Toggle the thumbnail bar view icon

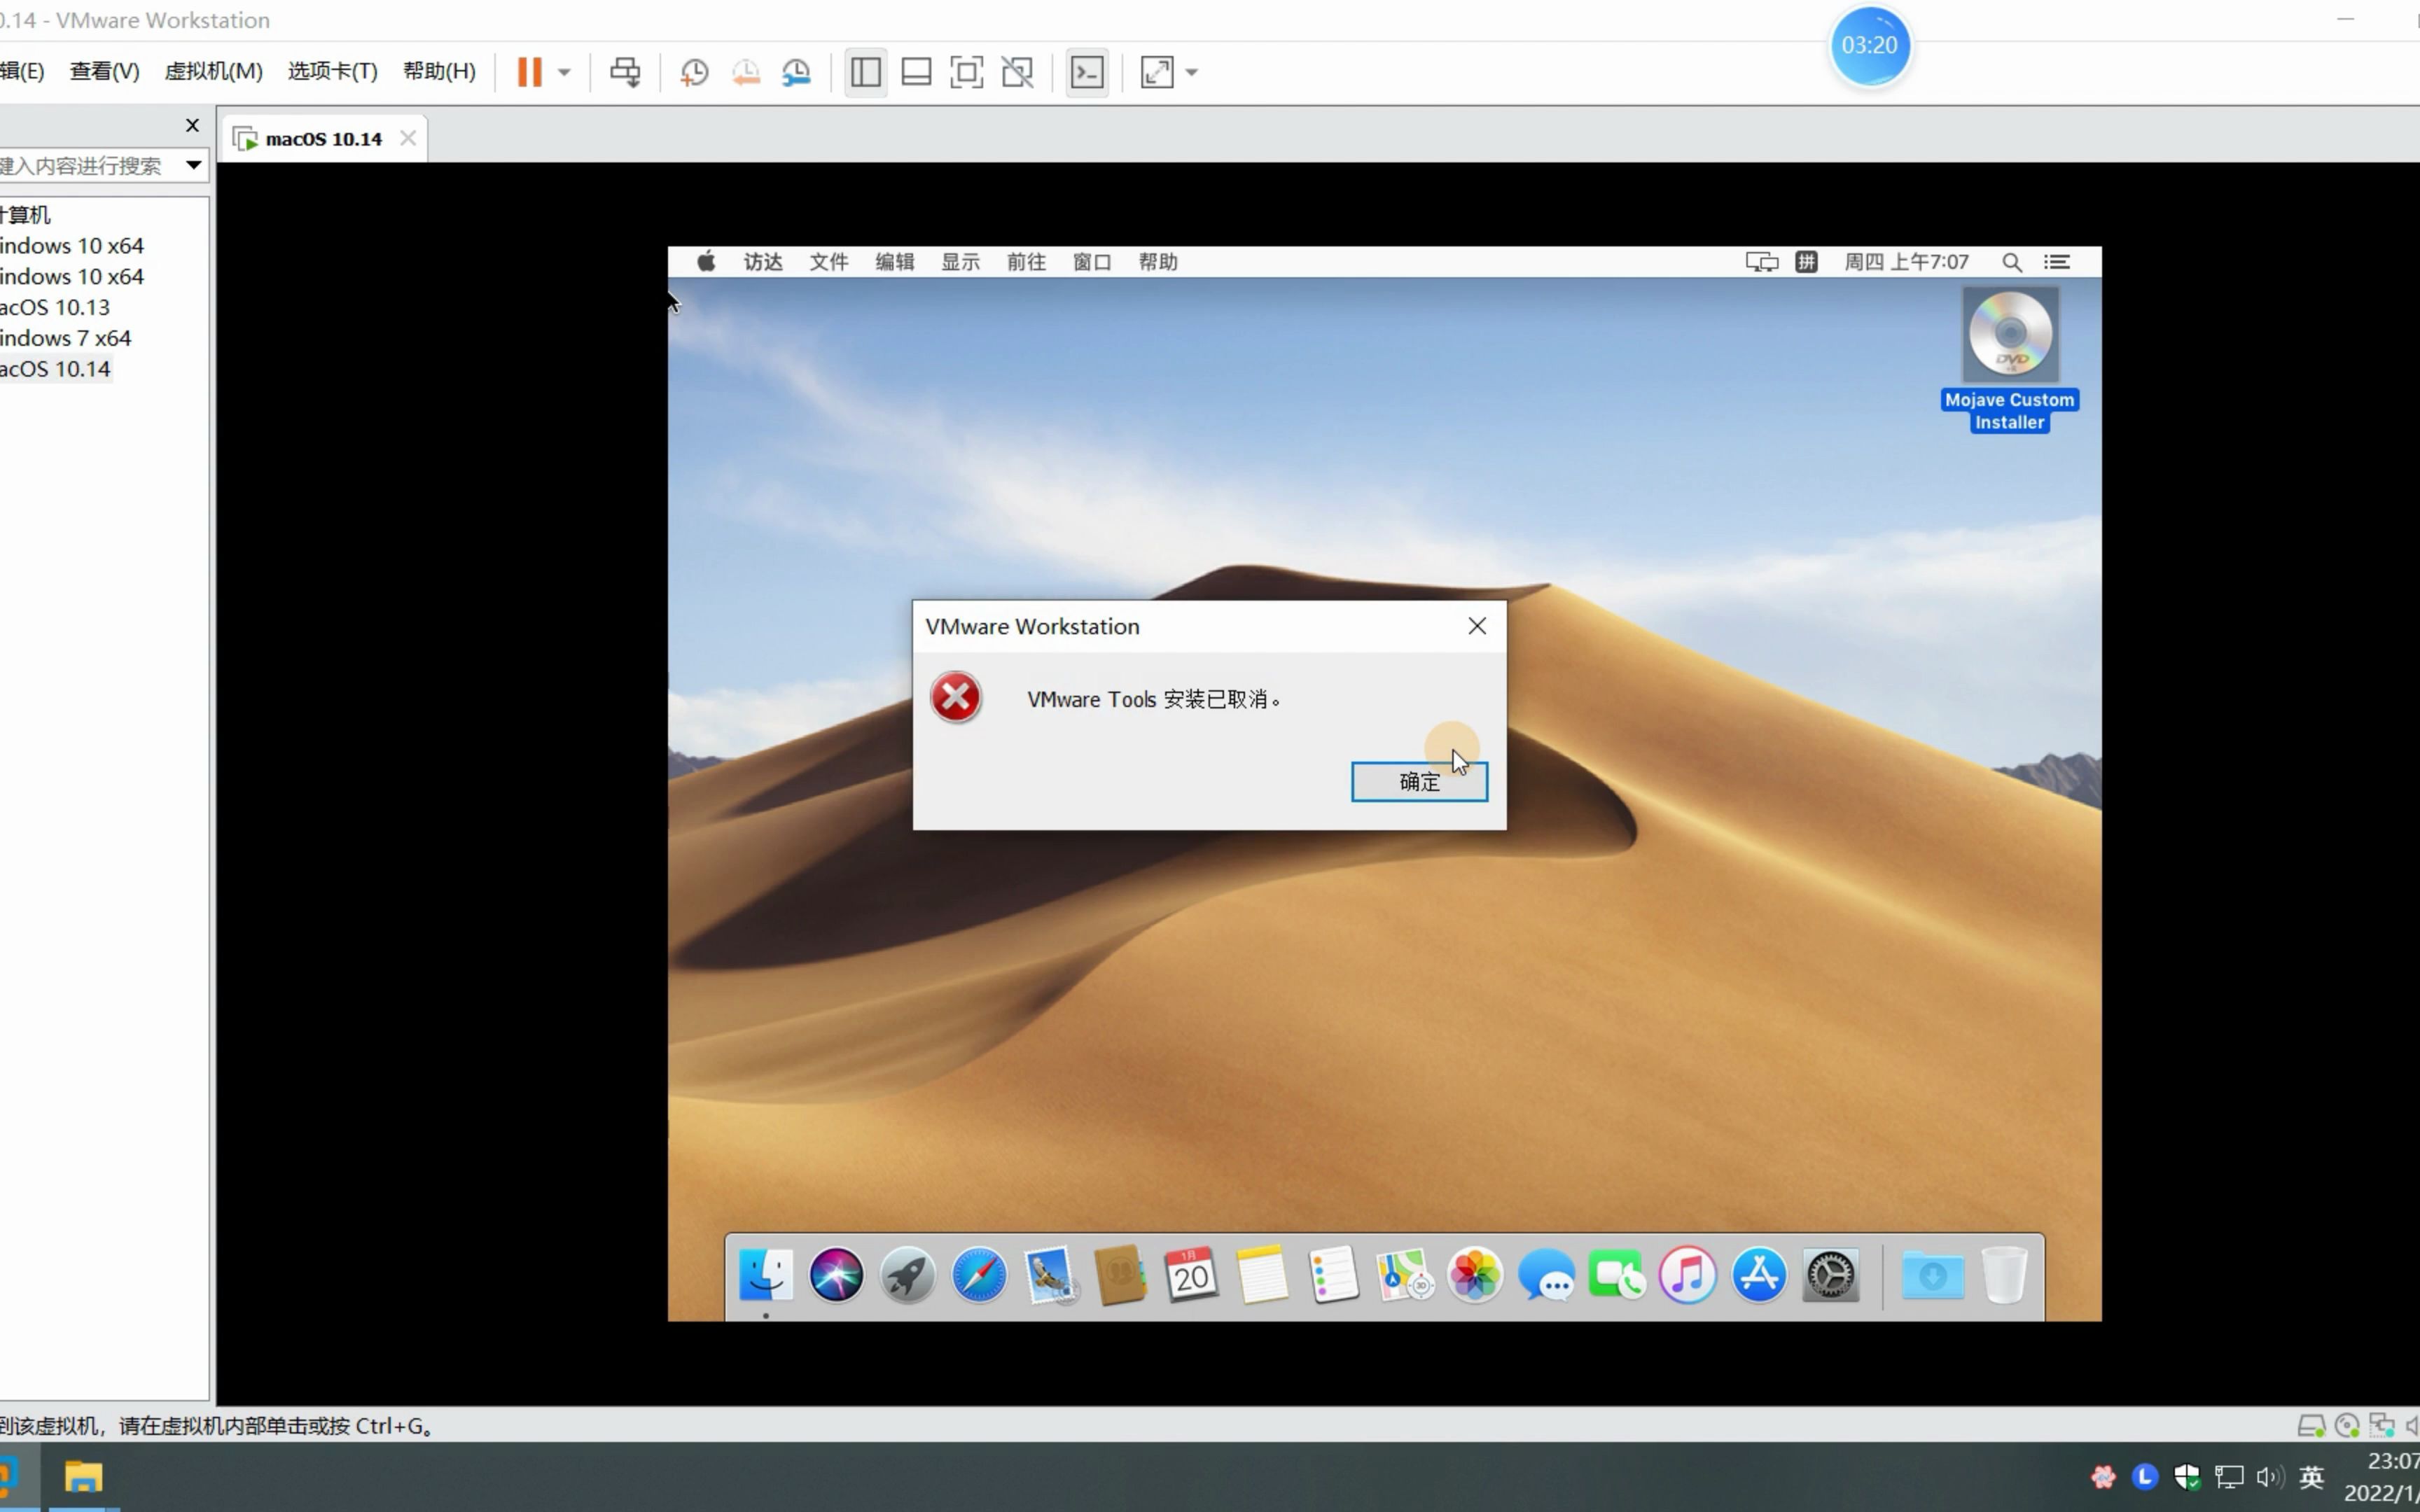pos(916,72)
